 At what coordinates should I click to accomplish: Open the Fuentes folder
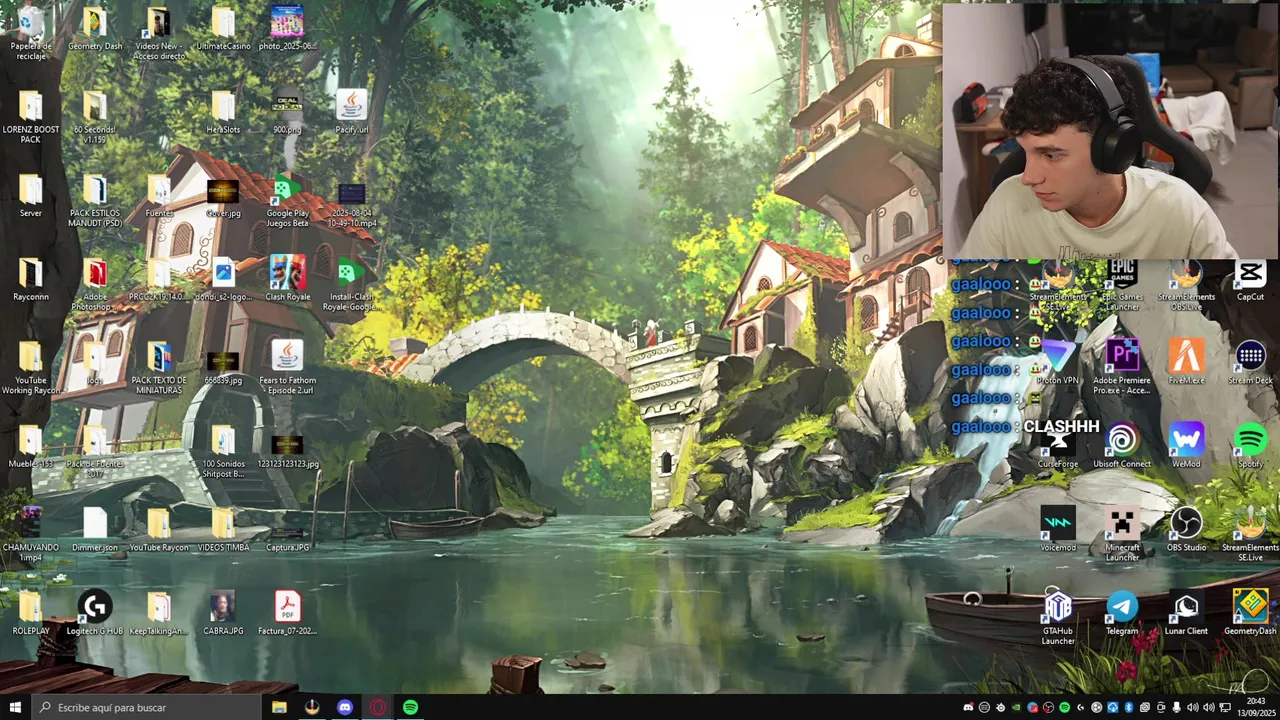[159, 196]
